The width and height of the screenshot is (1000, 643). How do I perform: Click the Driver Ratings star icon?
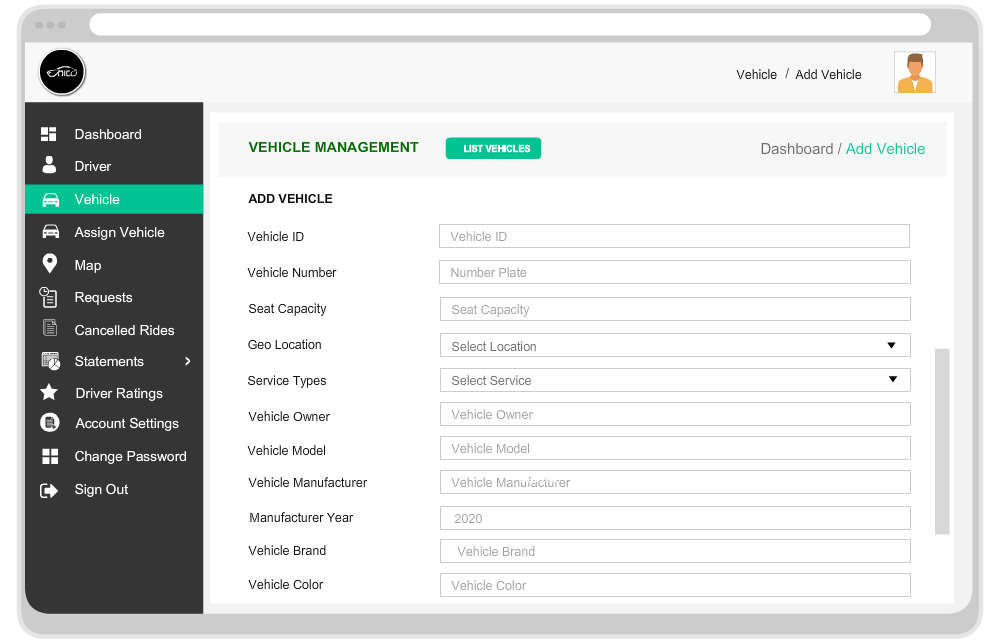point(49,392)
